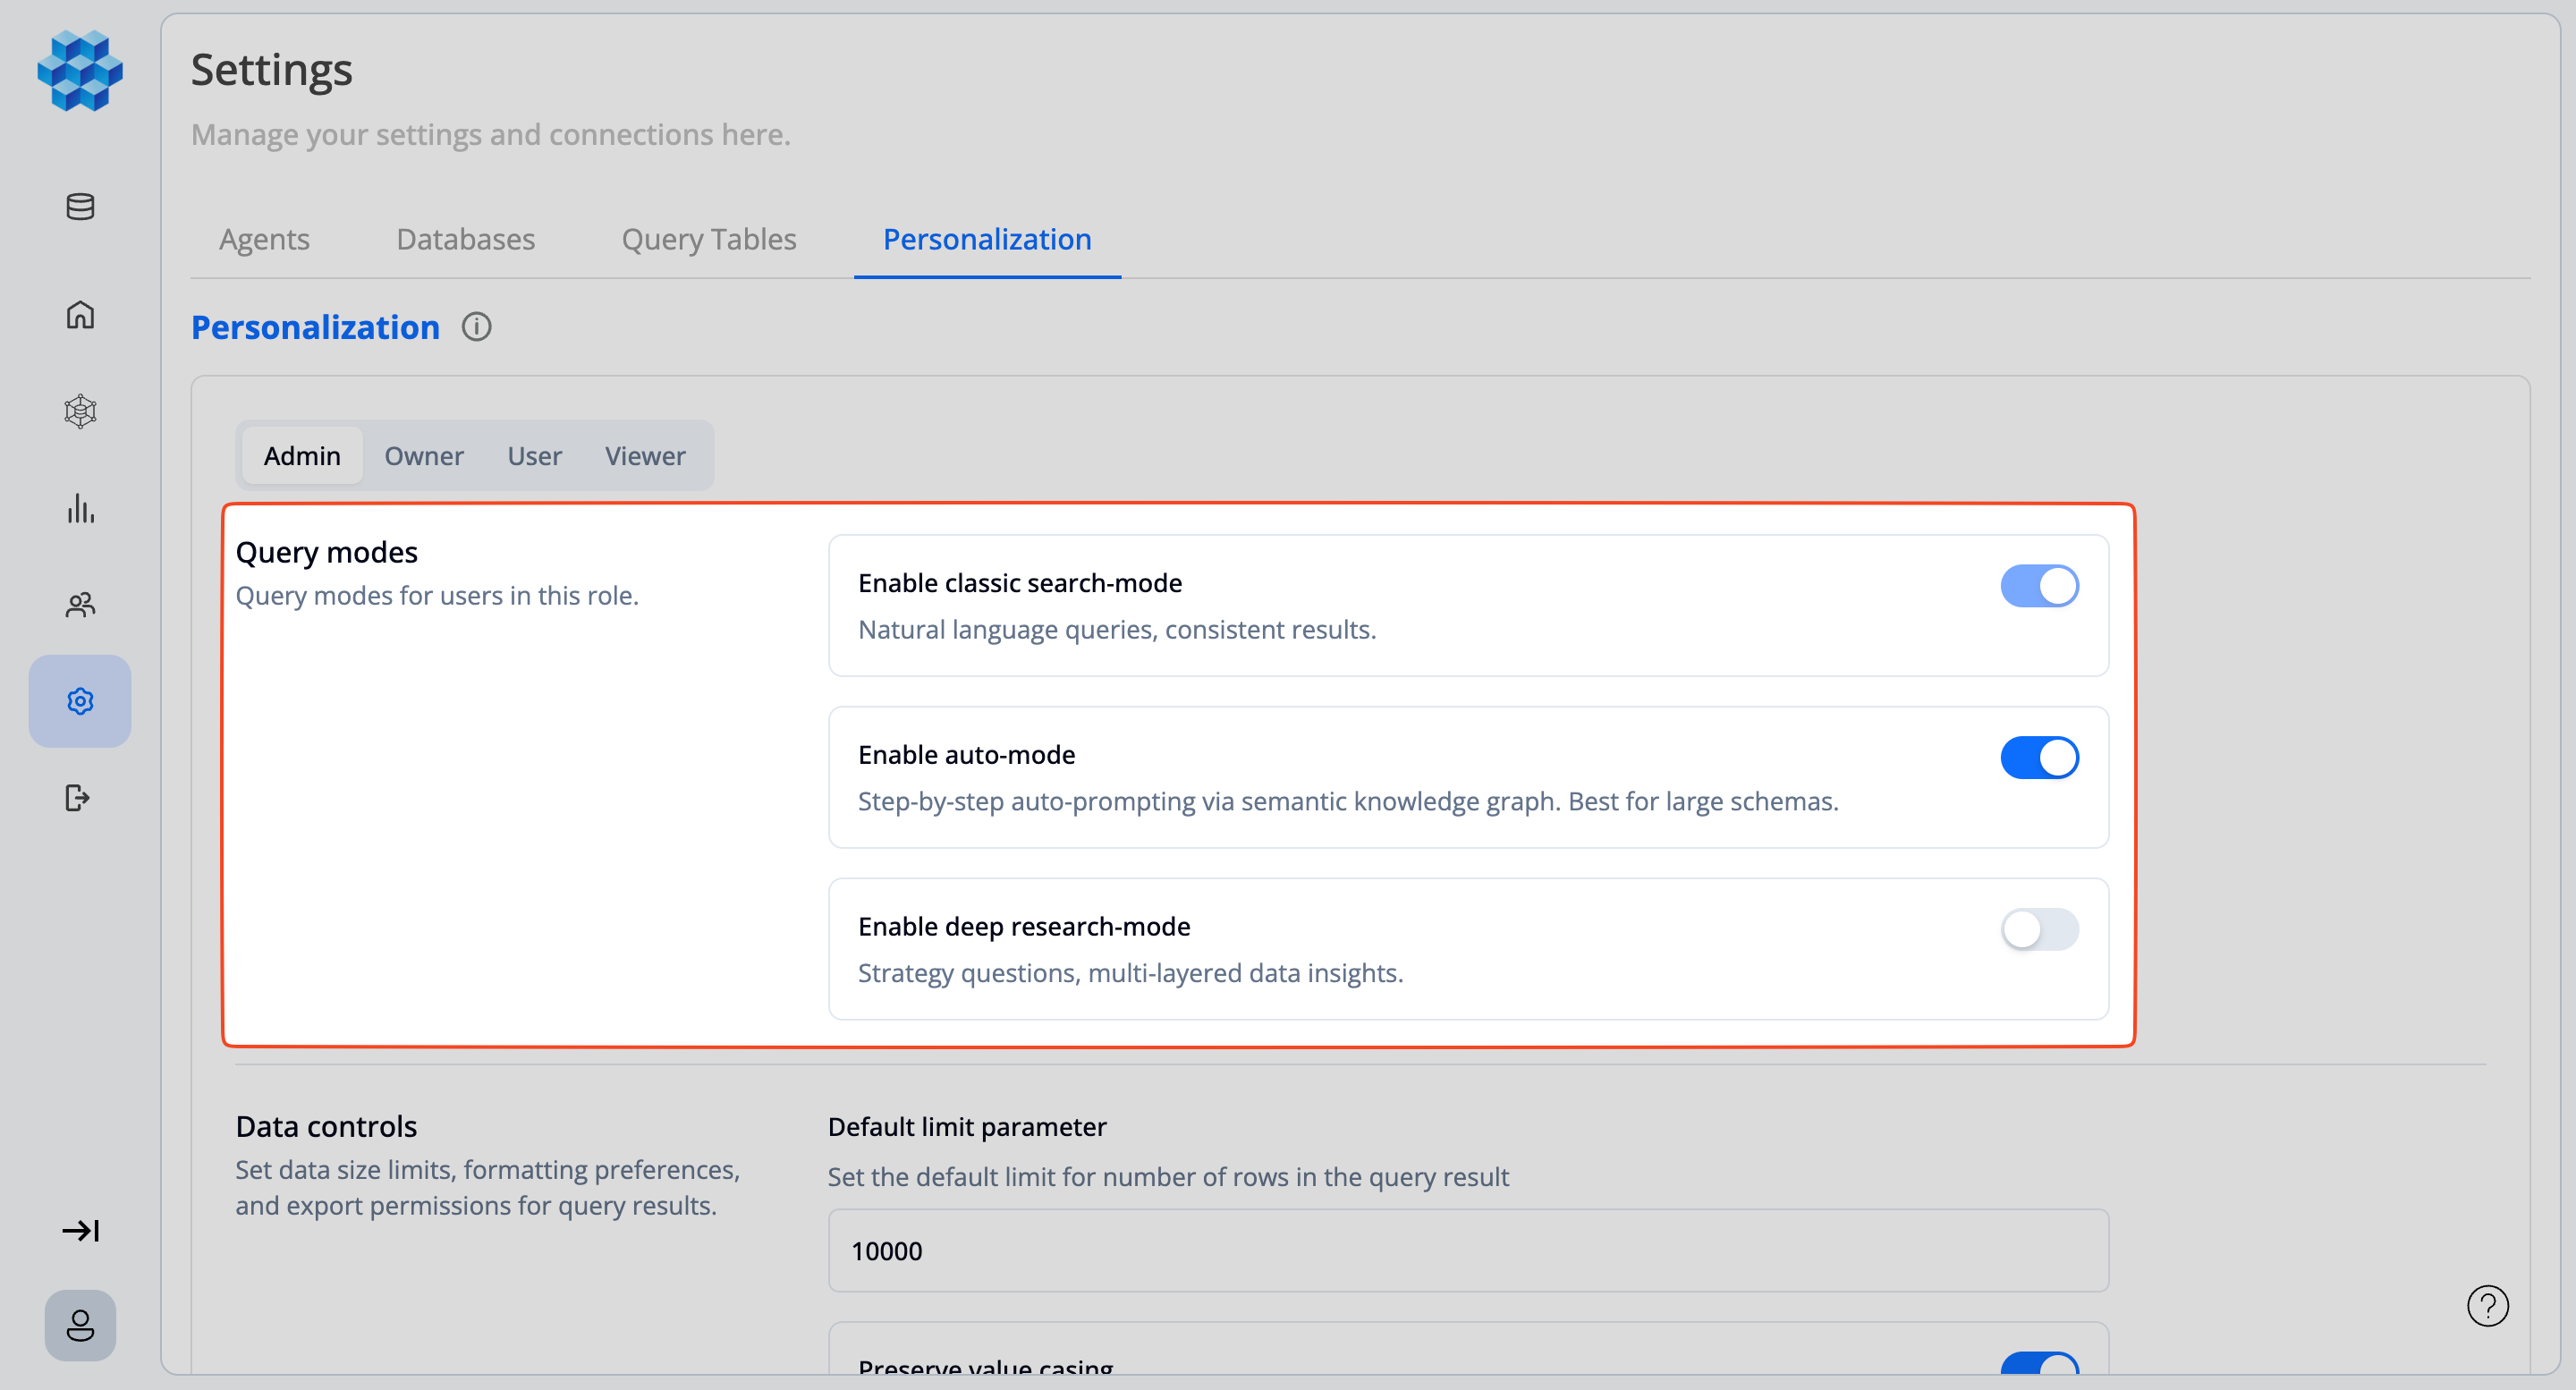2576x1390 pixels.
Task: Open the database icon in sidebar
Action: click(80, 207)
